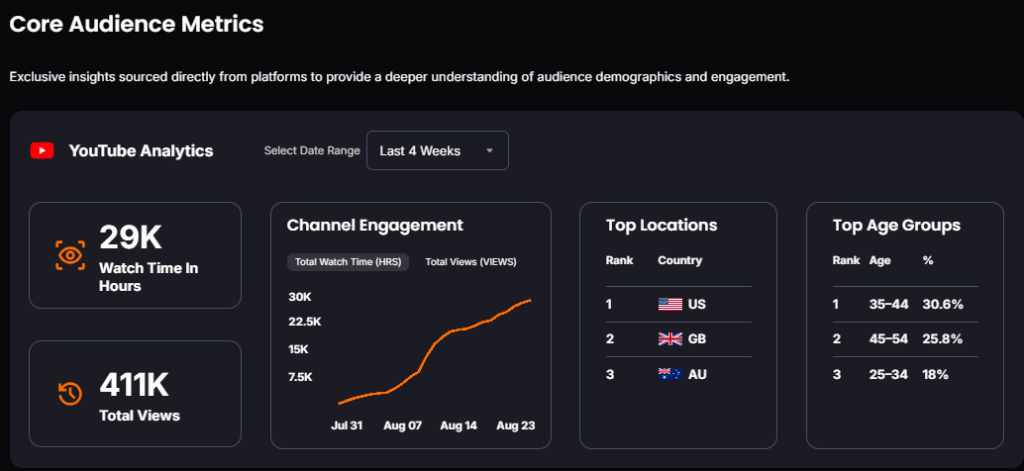Screen dimensions: 1024x471
Task: Click the GB flag icon
Action: 670,339
